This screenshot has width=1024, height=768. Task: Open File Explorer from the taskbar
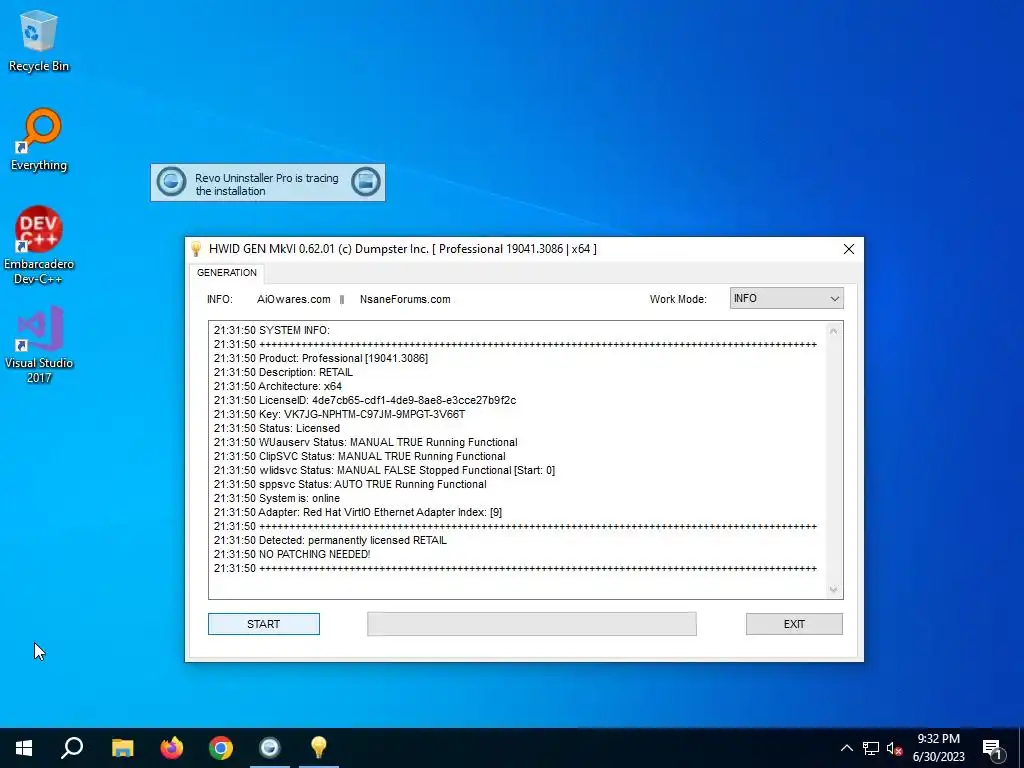[122, 748]
